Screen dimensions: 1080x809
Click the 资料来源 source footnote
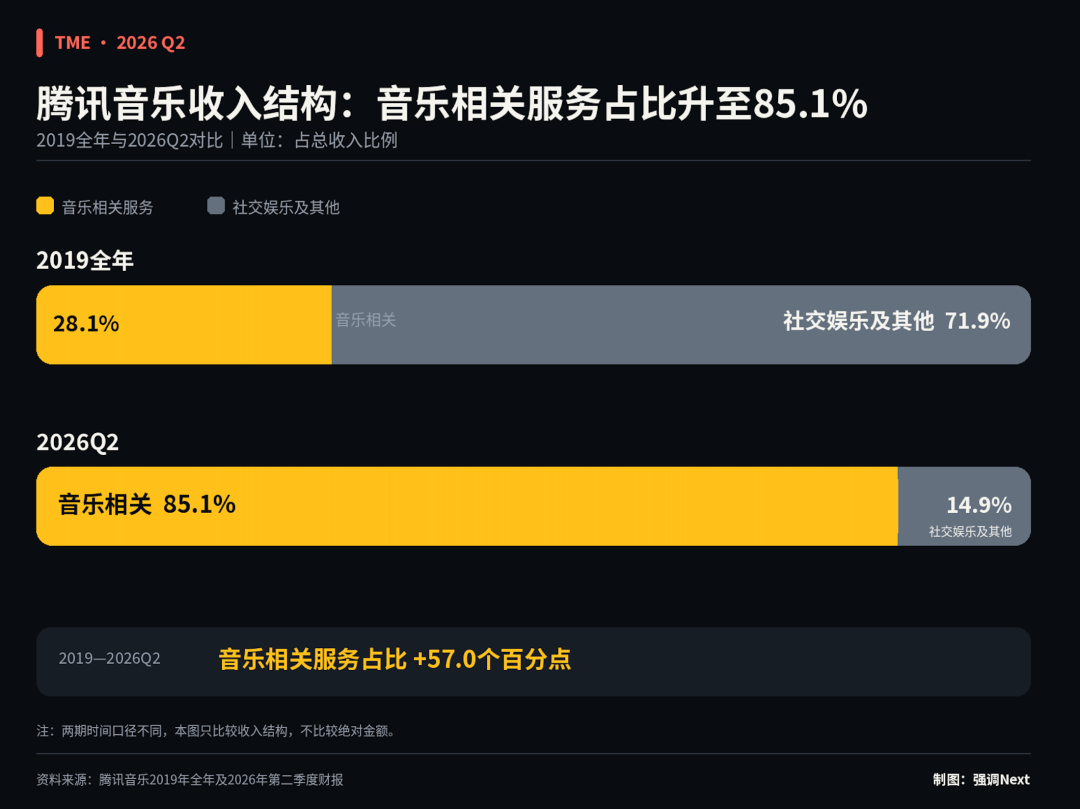click(x=190, y=779)
